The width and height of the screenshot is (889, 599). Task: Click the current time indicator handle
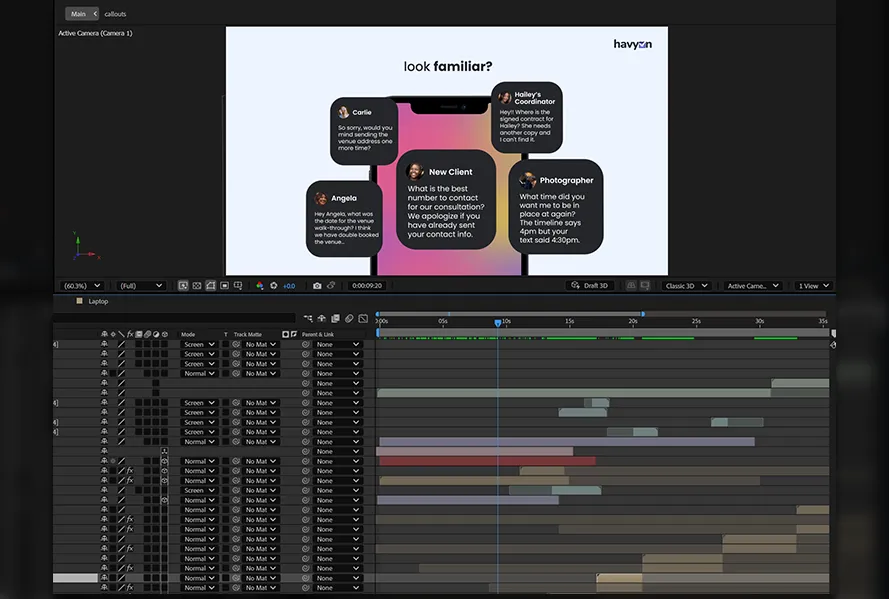498,323
